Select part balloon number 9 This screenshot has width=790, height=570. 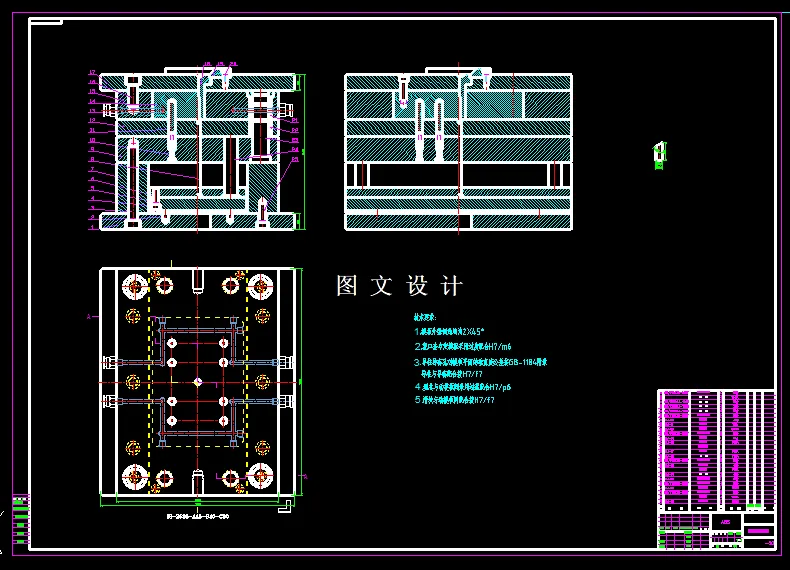pos(93,150)
